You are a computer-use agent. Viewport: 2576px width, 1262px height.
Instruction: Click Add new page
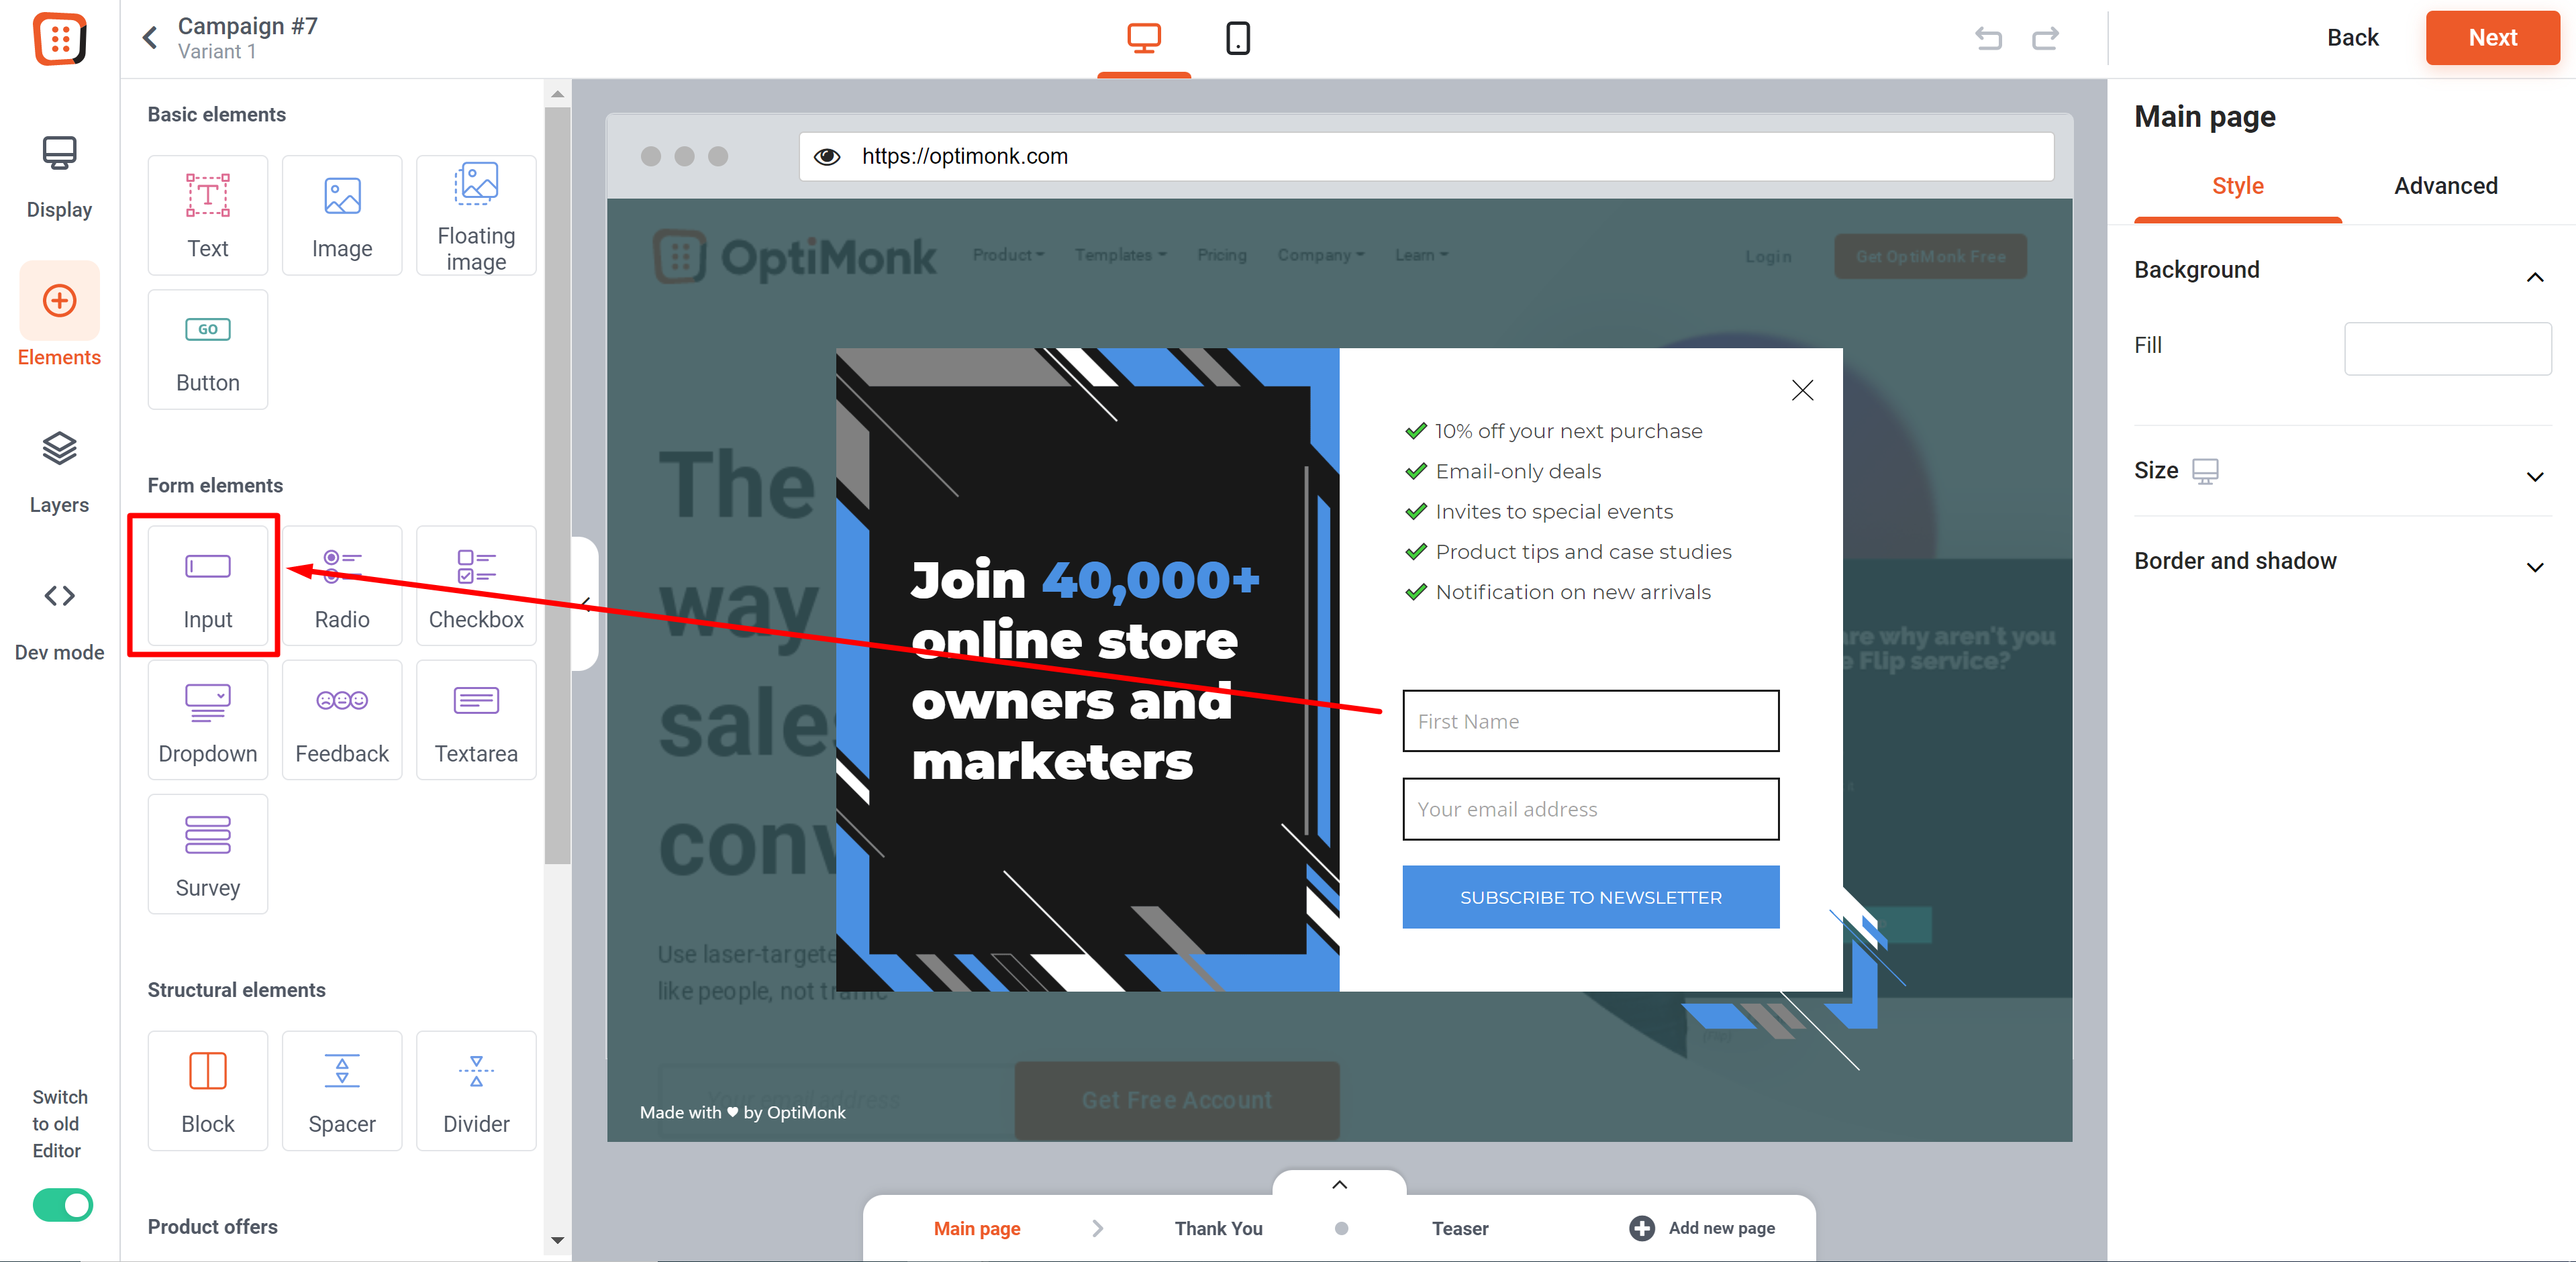1702,1228
